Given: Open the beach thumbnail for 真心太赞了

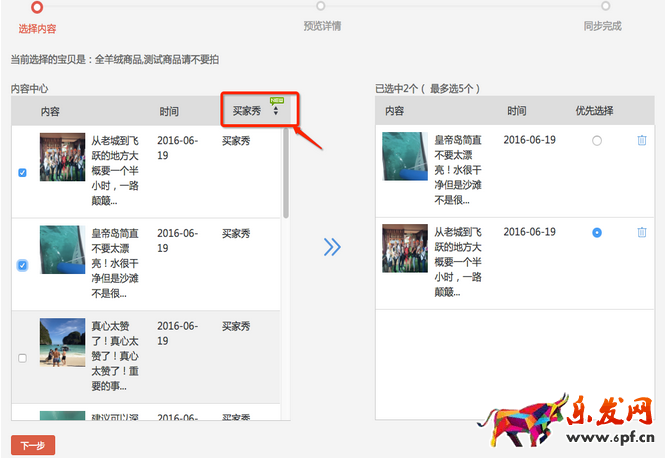Looking at the screenshot, I should point(62,342).
